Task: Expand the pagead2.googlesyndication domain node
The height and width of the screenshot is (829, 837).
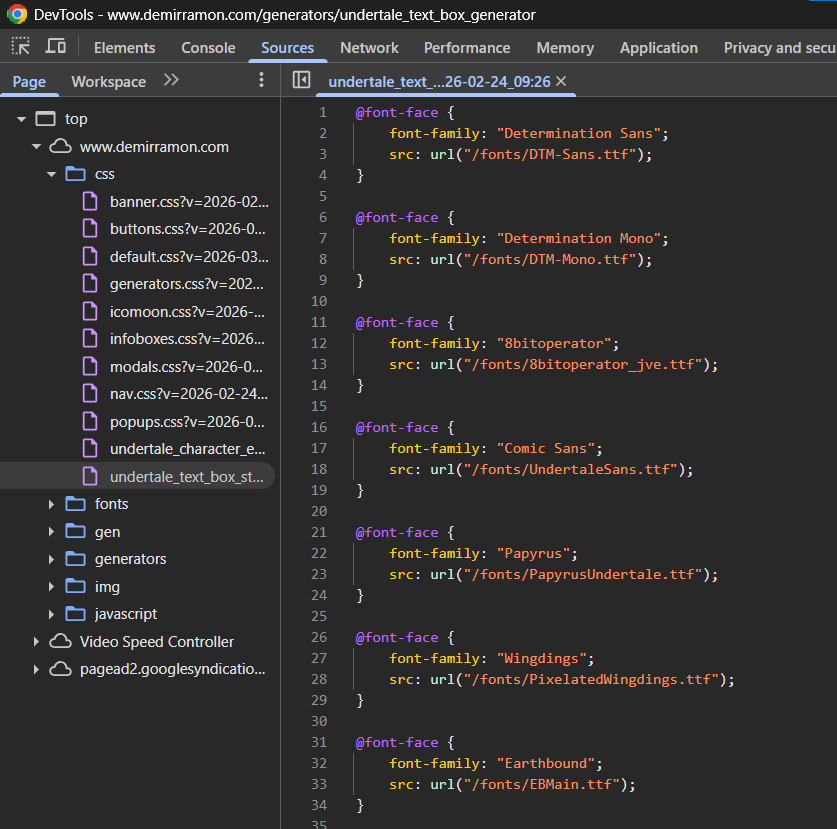Action: coord(37,669)
